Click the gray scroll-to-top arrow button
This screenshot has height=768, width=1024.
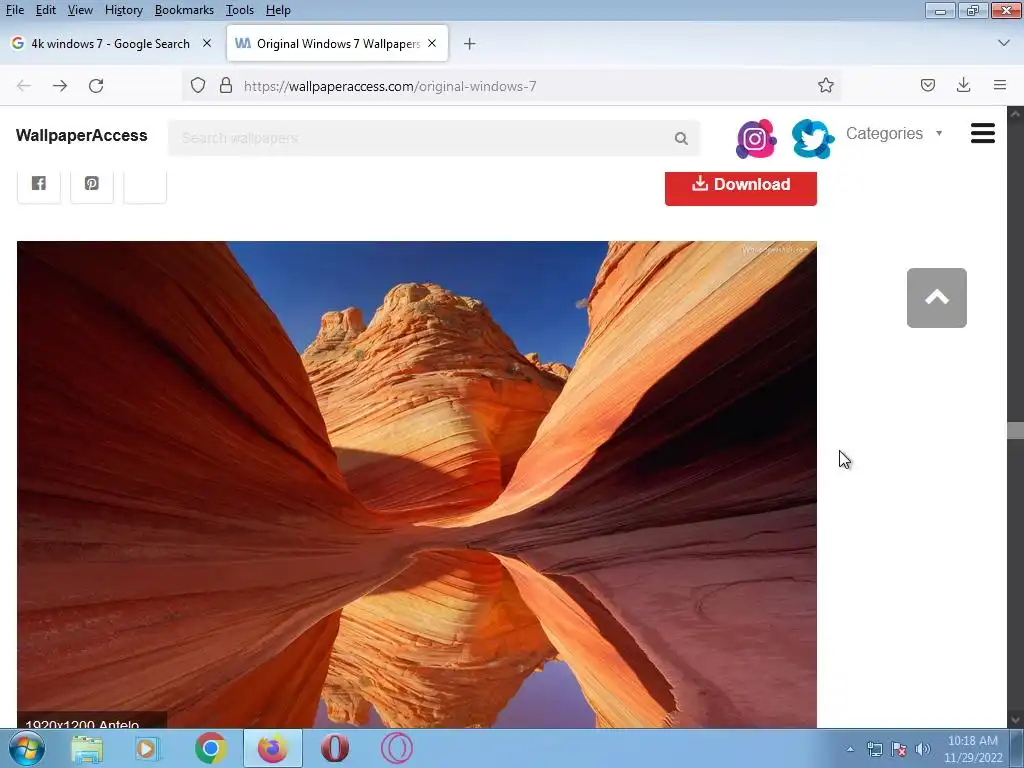point(936,298)
